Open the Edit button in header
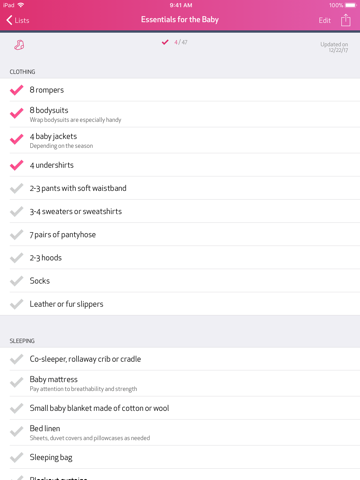 [x=324, y=20]
